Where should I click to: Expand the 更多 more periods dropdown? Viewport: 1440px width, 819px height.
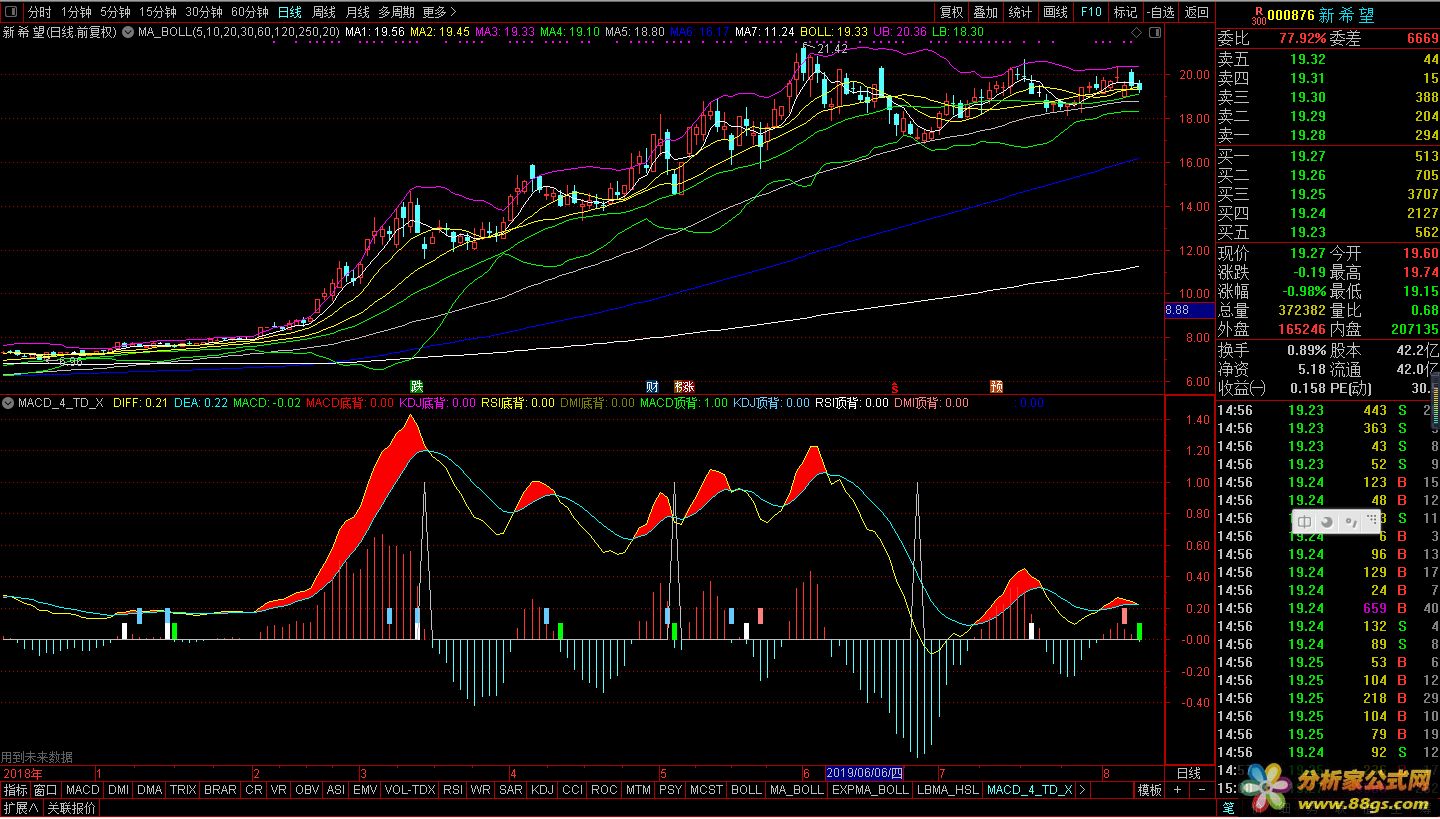(x=439, y=12)
